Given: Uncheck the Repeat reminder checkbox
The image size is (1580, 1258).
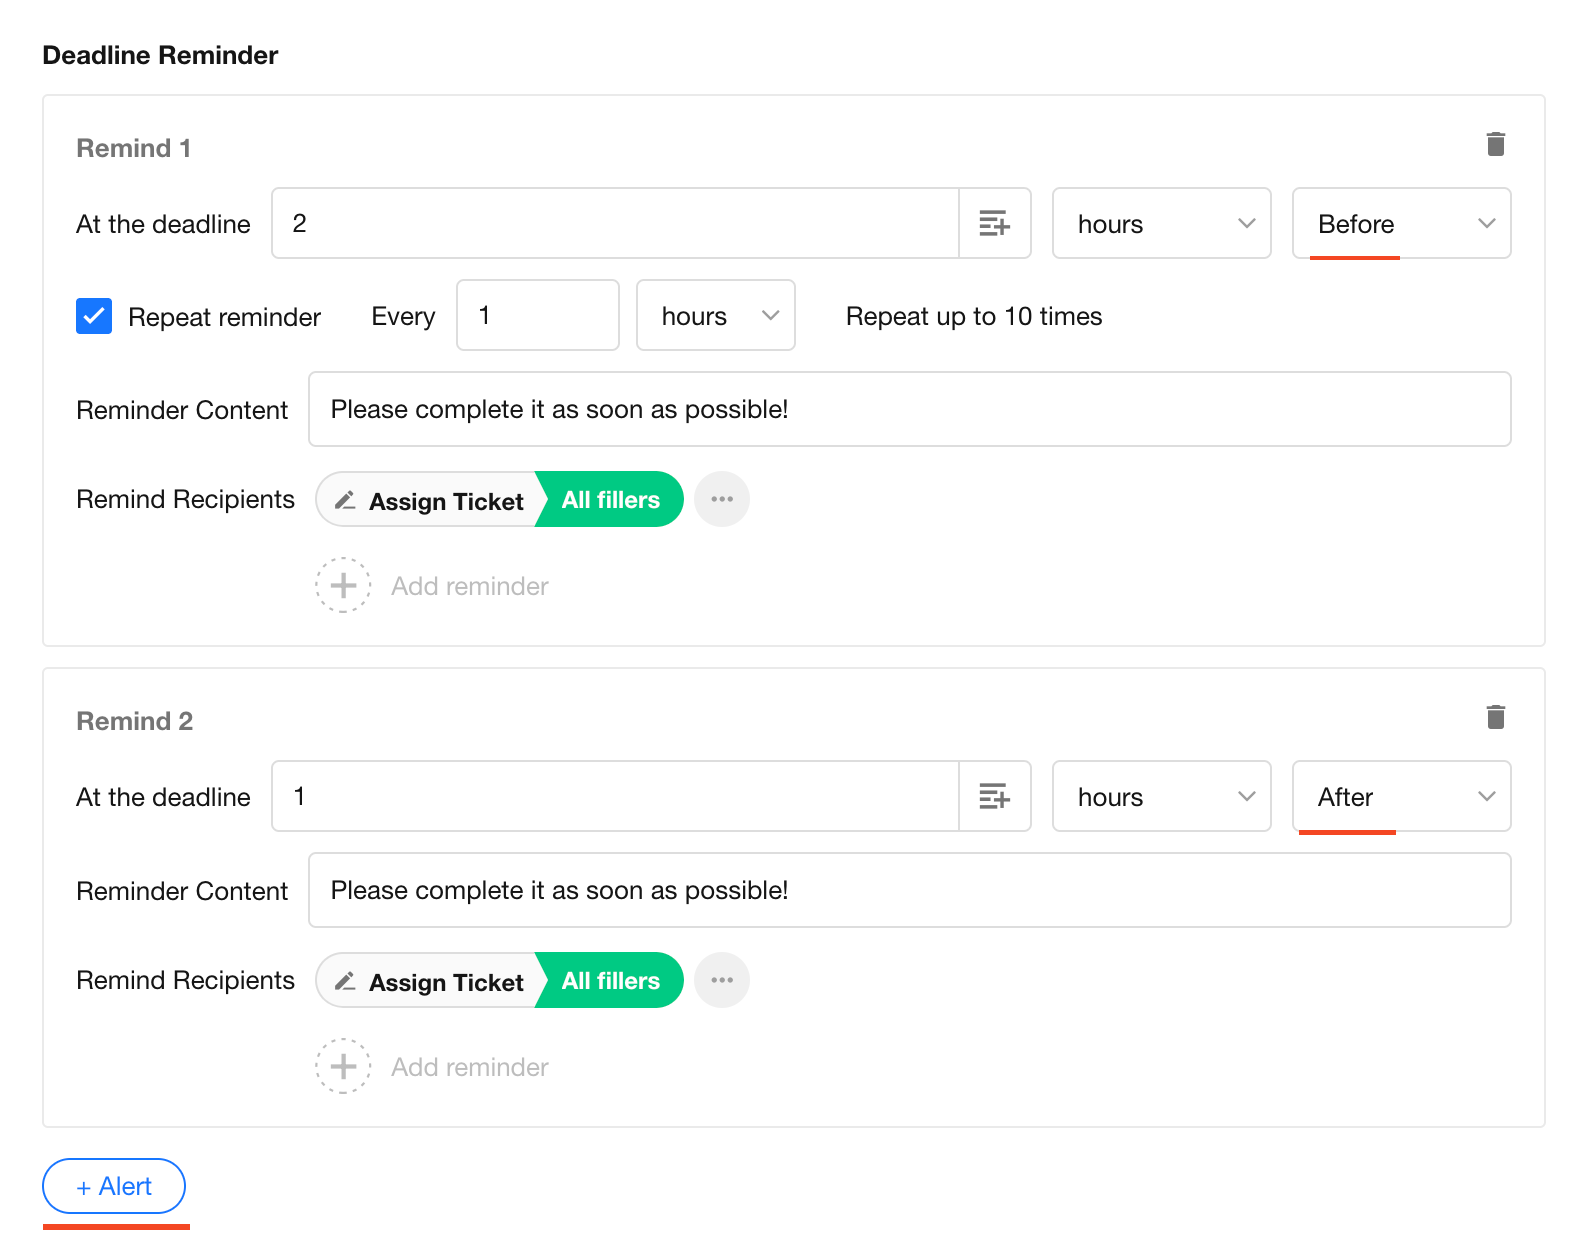Looking at the screenshot, I should click(94, 316).
